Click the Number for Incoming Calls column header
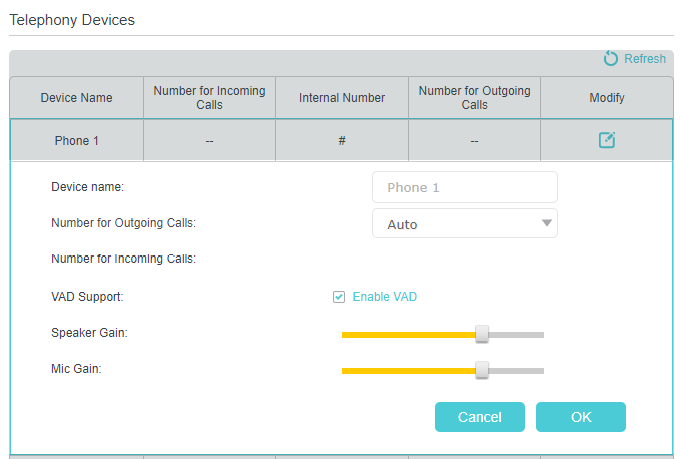Screen dimensions: 680x459 point(209,98)
